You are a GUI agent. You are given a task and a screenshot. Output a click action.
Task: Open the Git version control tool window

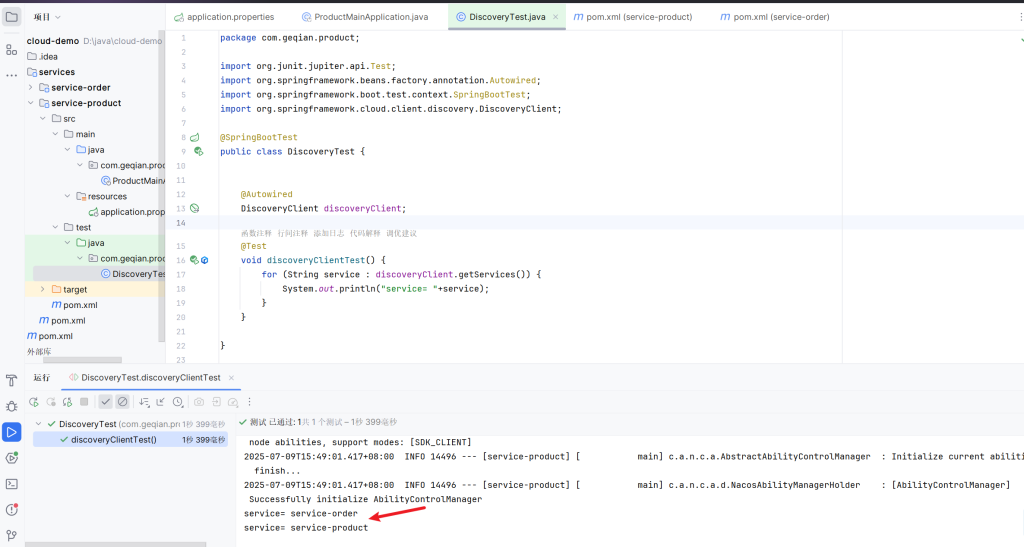click(12, 536)
